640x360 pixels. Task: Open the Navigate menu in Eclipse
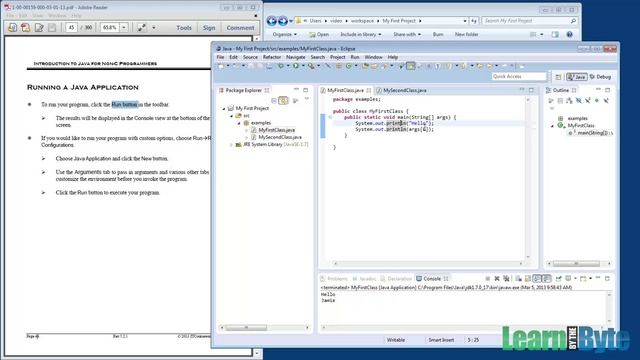point(296,57)
